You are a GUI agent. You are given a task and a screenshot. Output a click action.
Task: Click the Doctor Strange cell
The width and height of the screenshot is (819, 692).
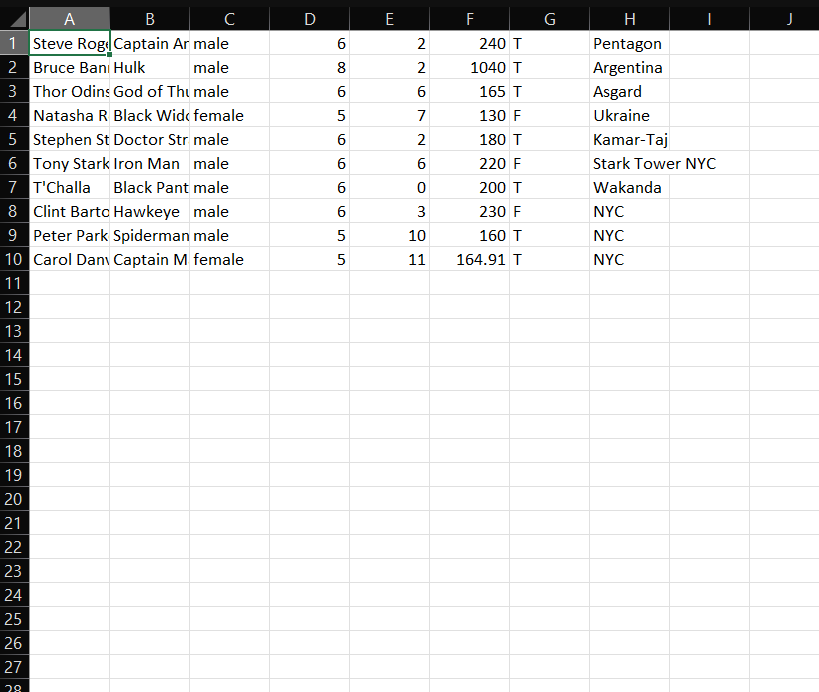click(x=149, y=139)
